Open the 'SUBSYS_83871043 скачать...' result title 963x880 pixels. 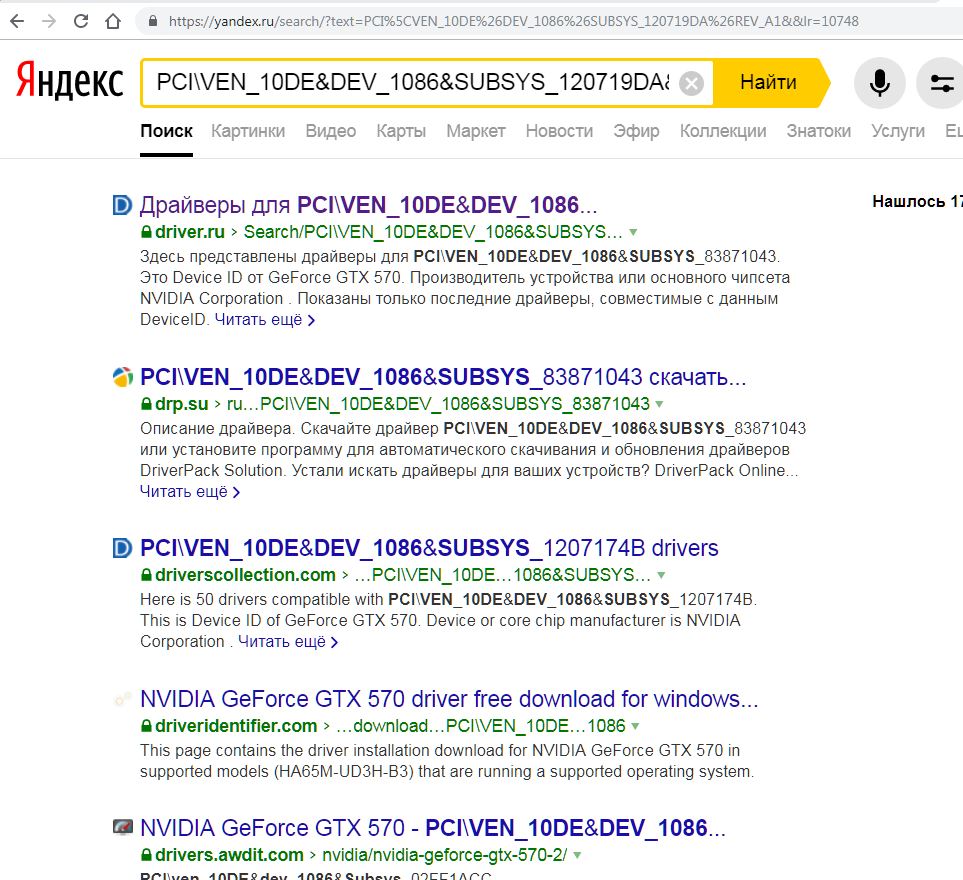coord(443,377)
